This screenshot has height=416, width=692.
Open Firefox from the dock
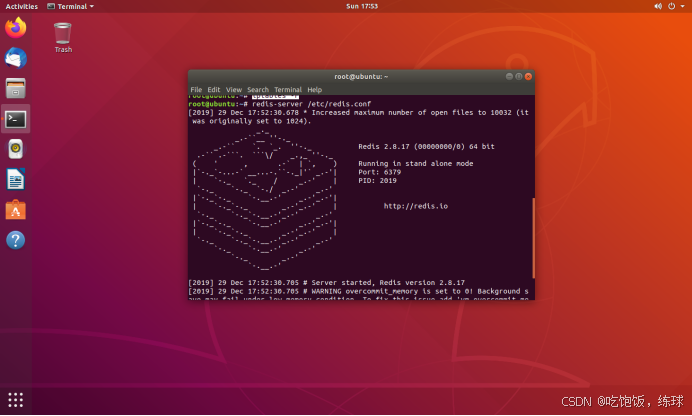15,28
